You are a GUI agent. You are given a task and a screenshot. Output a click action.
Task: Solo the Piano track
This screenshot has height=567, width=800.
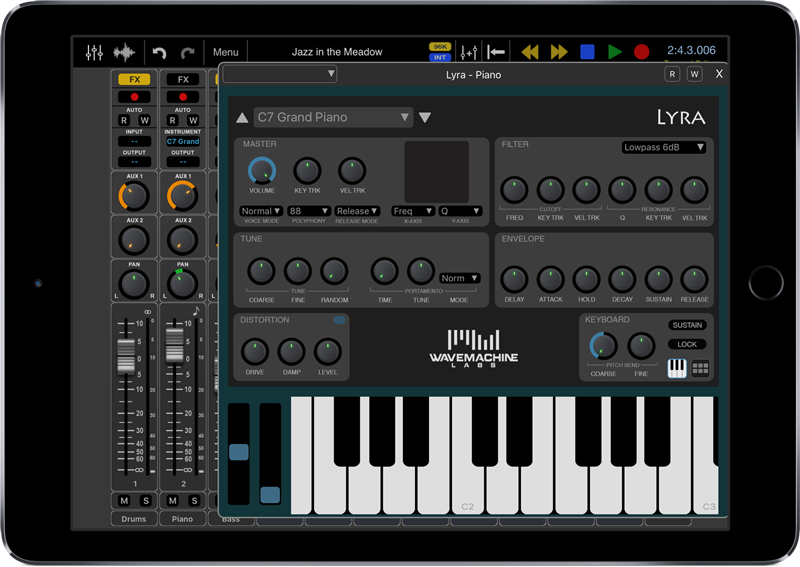[194, 501]
